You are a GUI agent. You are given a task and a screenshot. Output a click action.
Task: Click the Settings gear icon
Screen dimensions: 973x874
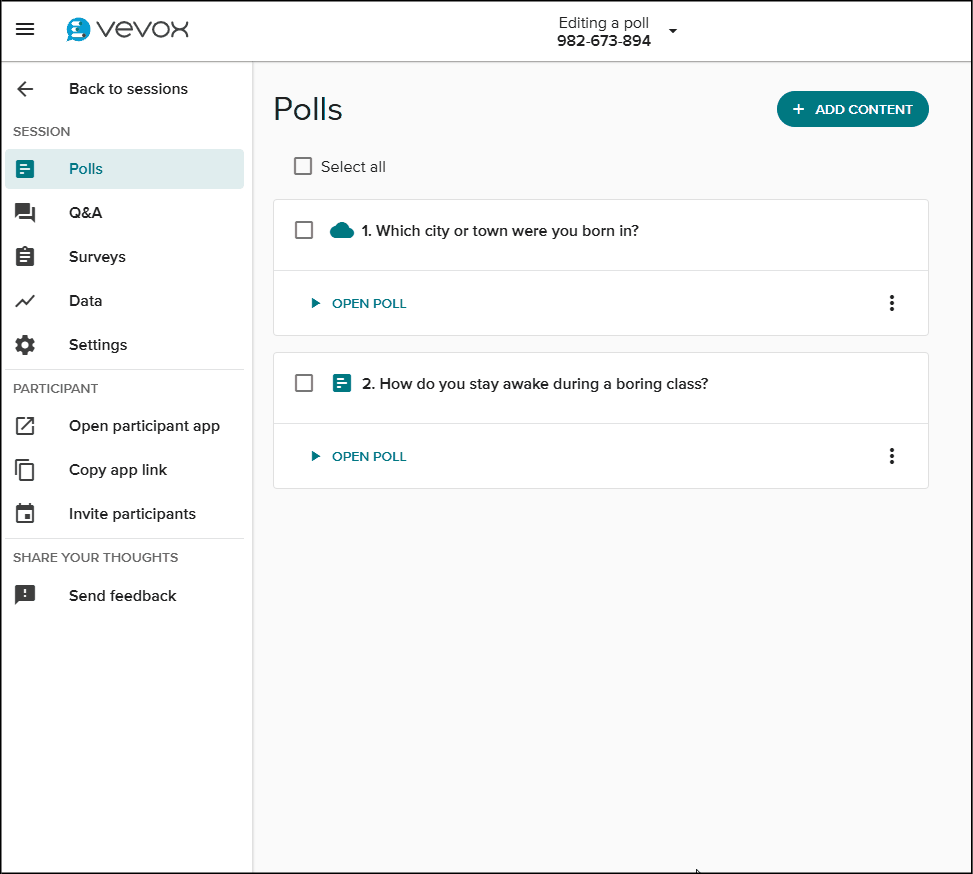[25, 345]
